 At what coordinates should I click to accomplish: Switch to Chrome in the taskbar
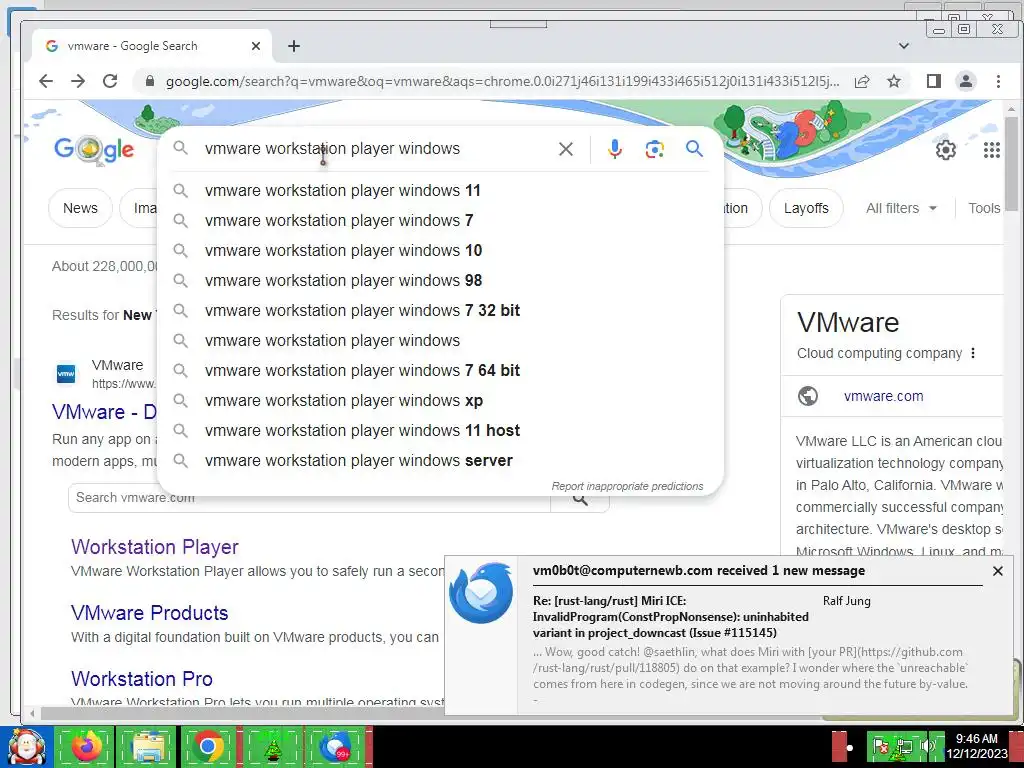pyautogui.click(x=208, y=746)
